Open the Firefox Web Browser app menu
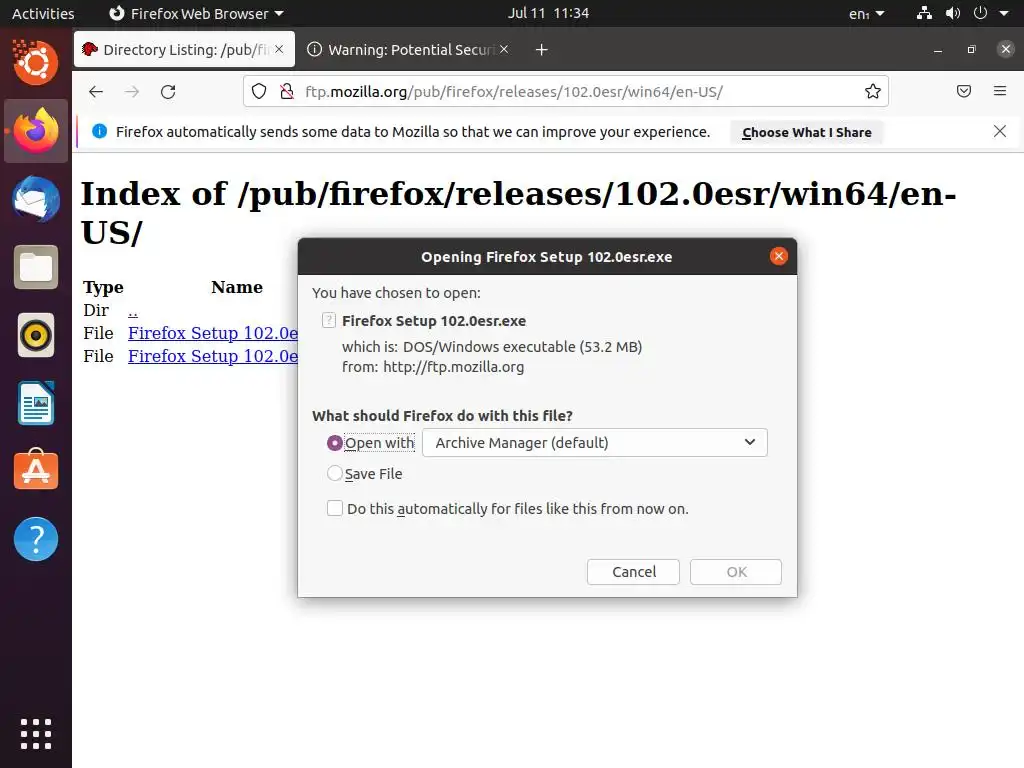1024x768 pixels. tap(196, 13)
